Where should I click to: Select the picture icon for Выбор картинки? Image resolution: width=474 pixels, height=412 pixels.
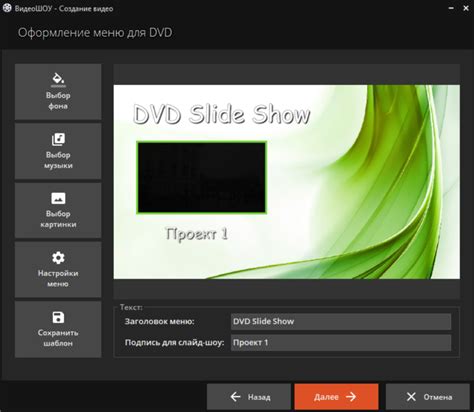[x=58, y=198]
